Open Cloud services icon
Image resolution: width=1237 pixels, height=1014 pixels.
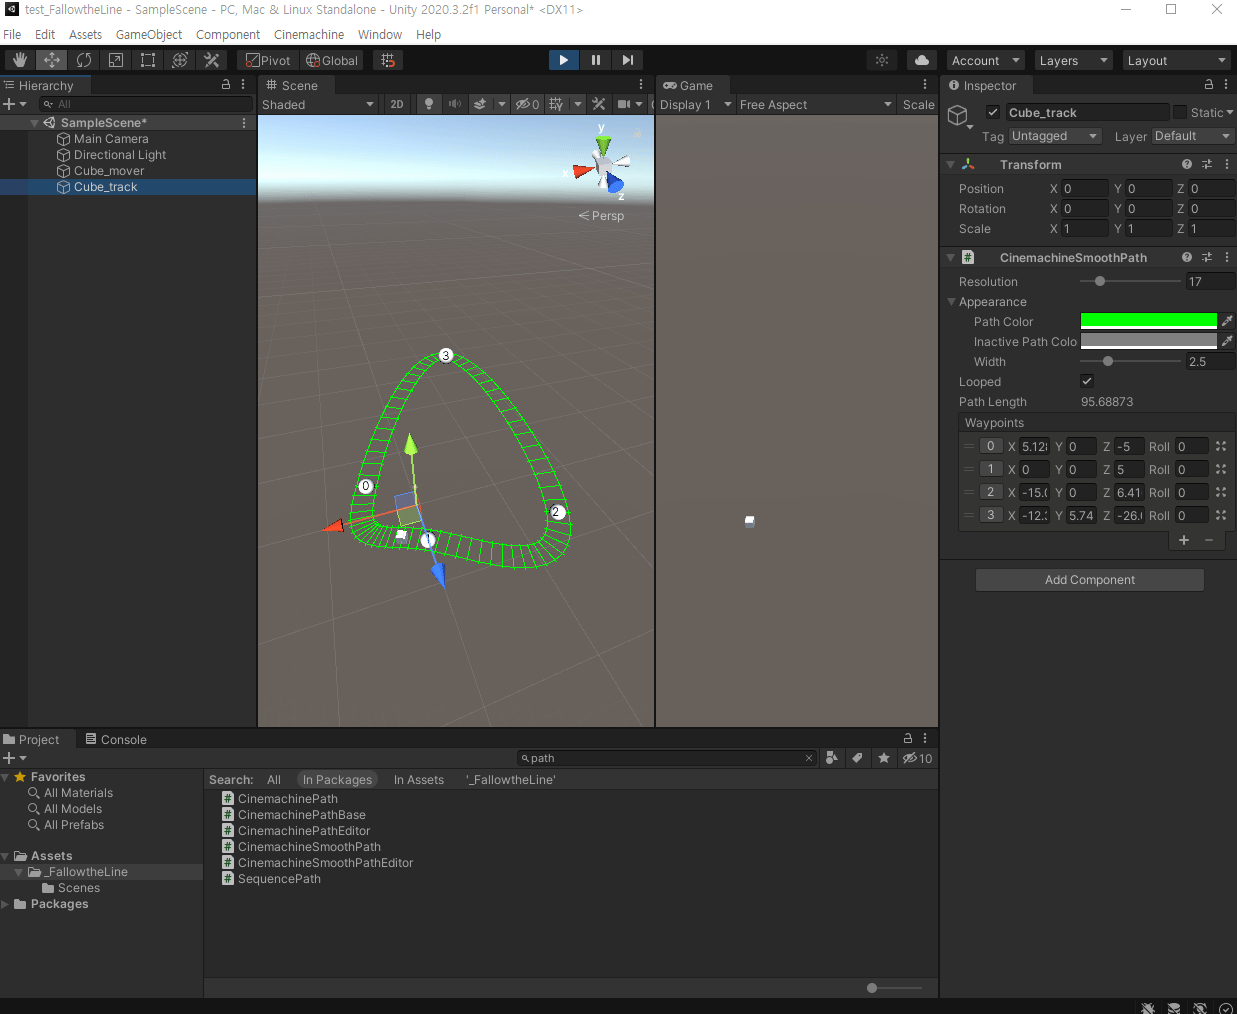922,60
